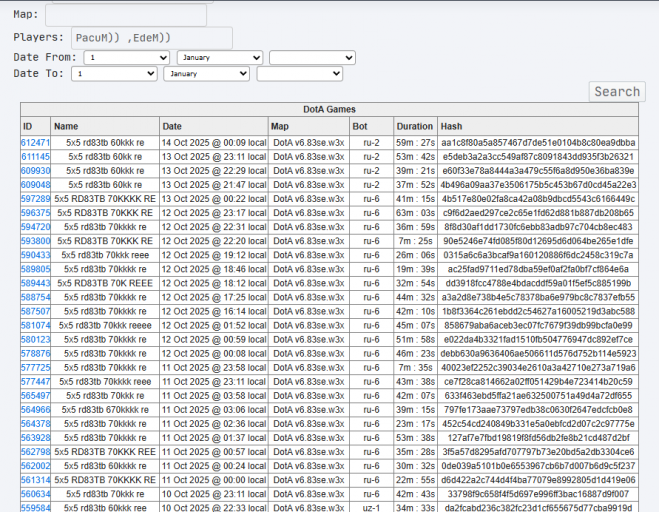The height and width of the screenshot is (512, 659).
Task: Select name cell 5x5 RD83TB 70KKK REE
Action: tap(105, 452)
